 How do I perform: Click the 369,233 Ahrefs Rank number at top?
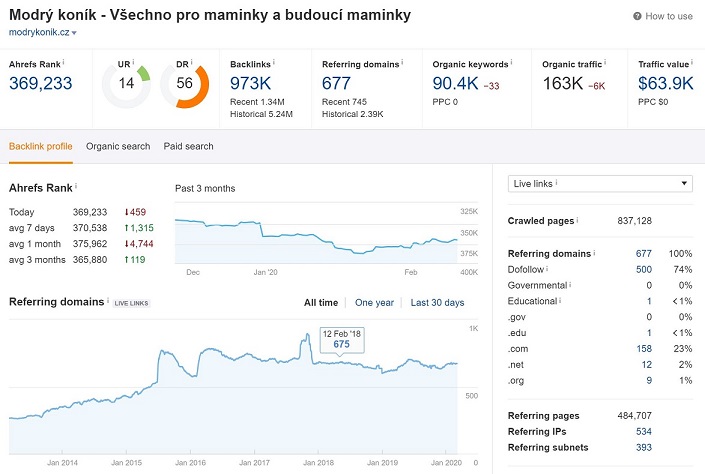click(40, 83)
